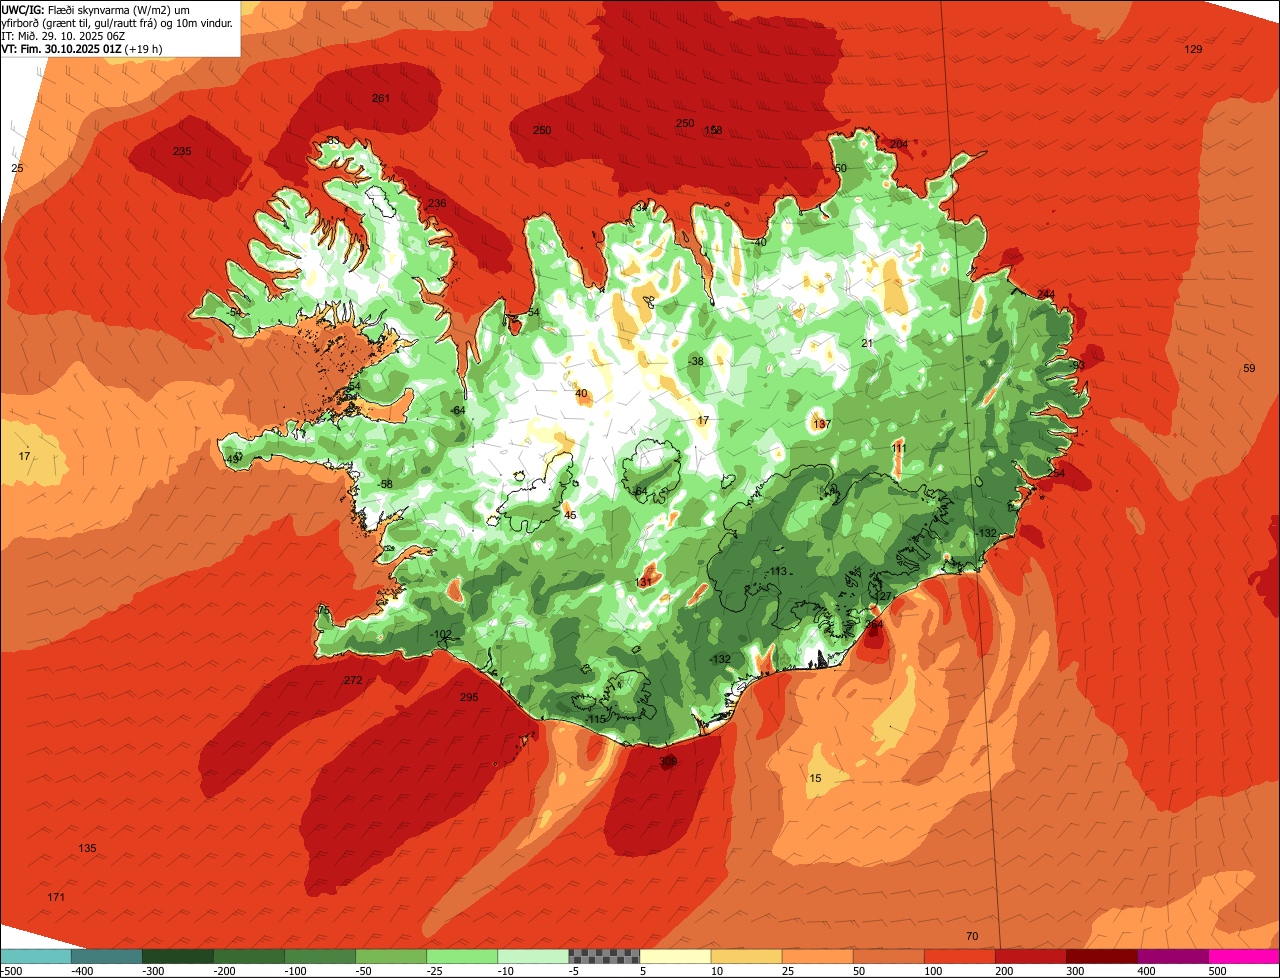Click the ocean value '15'
This screenshot has width=1280, height=978.
click(x=815, y=778)
